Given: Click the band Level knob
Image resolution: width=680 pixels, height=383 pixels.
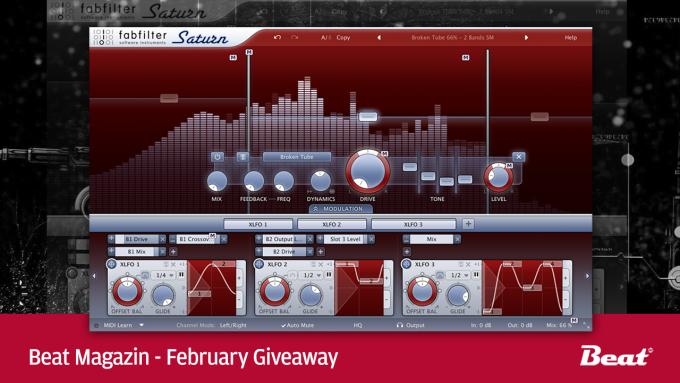Looking at the screenshot, I should click(x=498, y=177).
